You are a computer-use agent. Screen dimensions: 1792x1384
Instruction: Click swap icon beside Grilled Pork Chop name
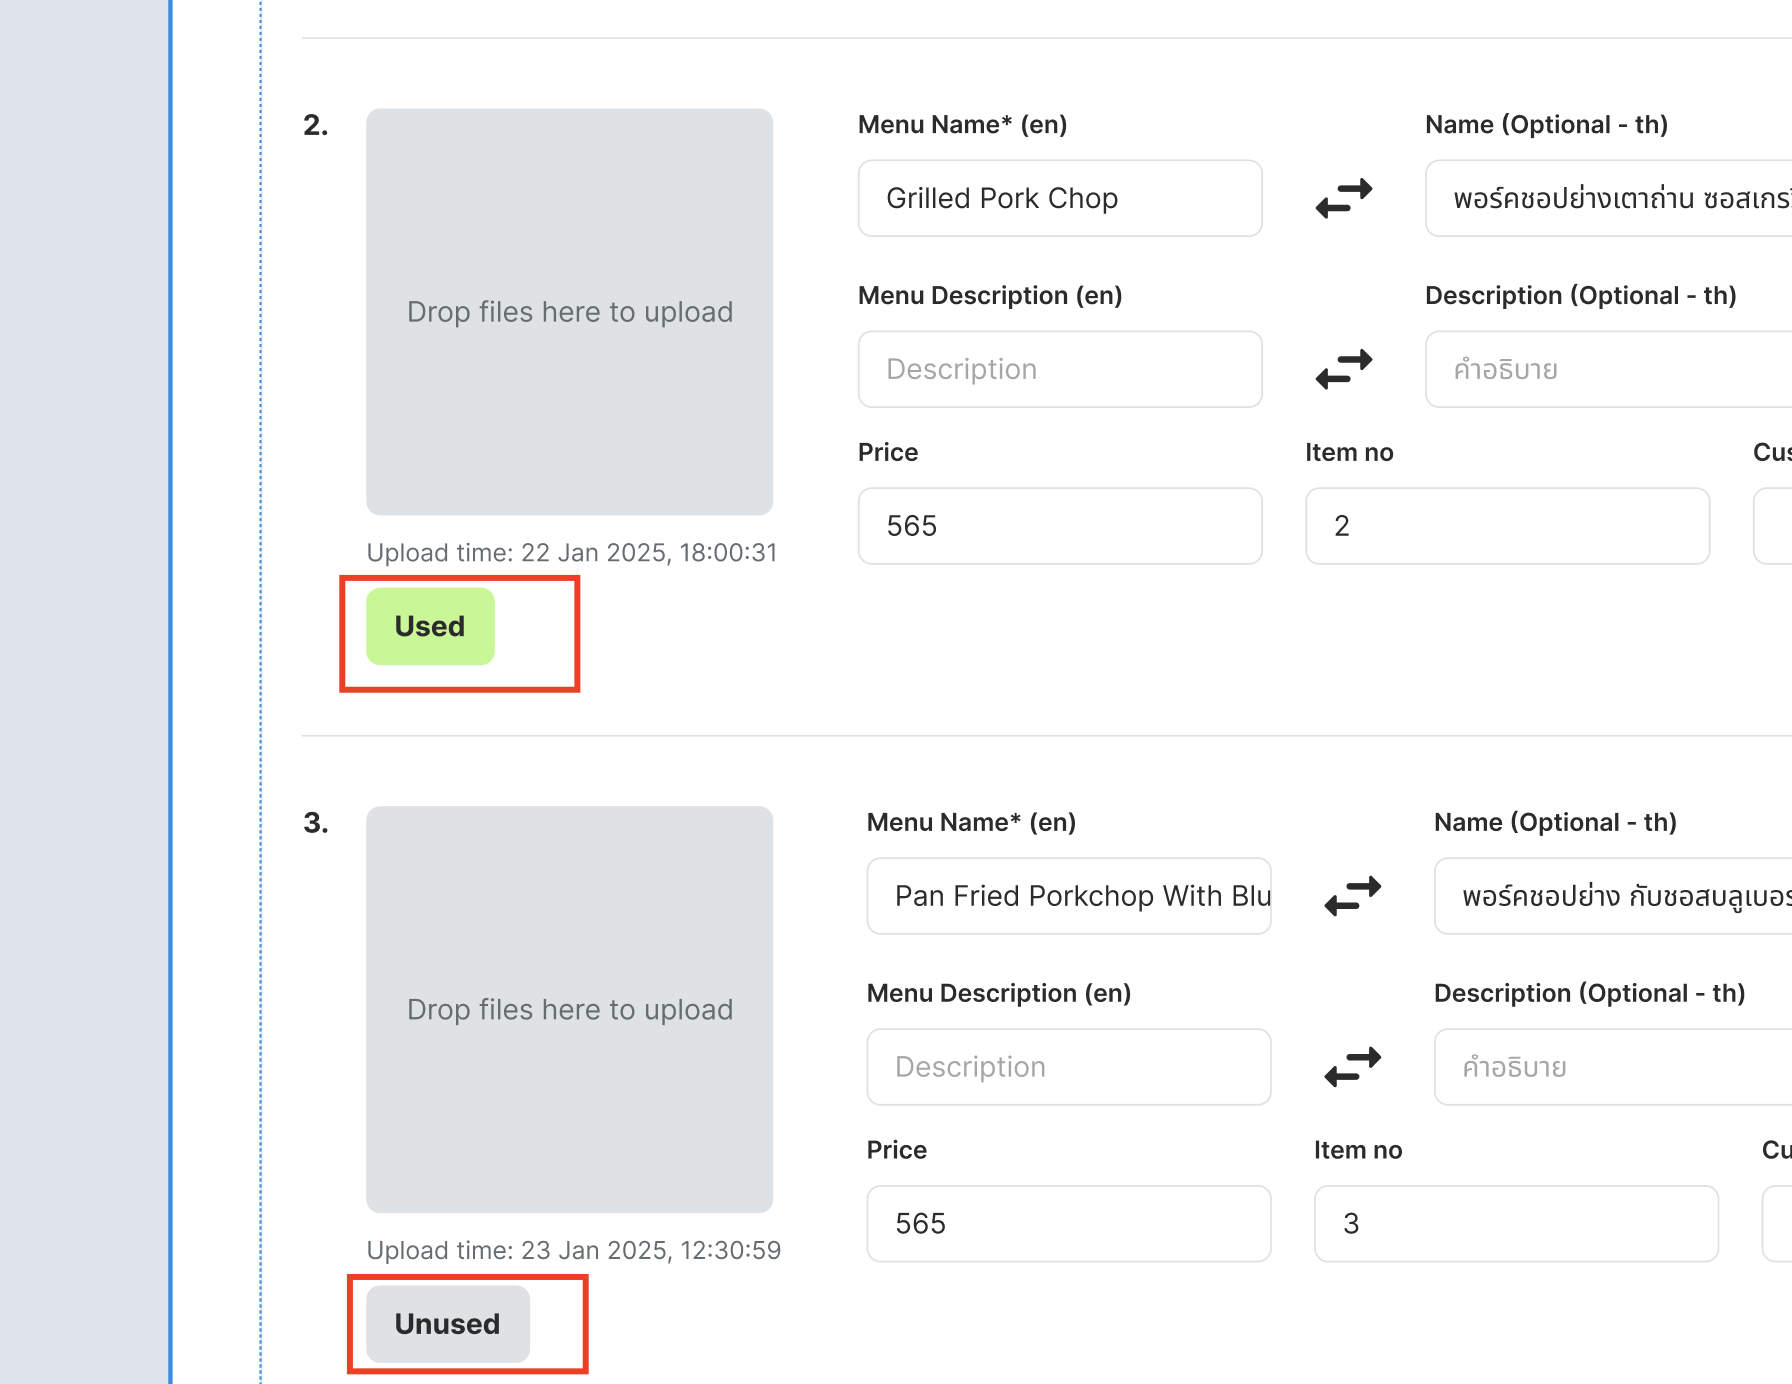pos(1343,198)
